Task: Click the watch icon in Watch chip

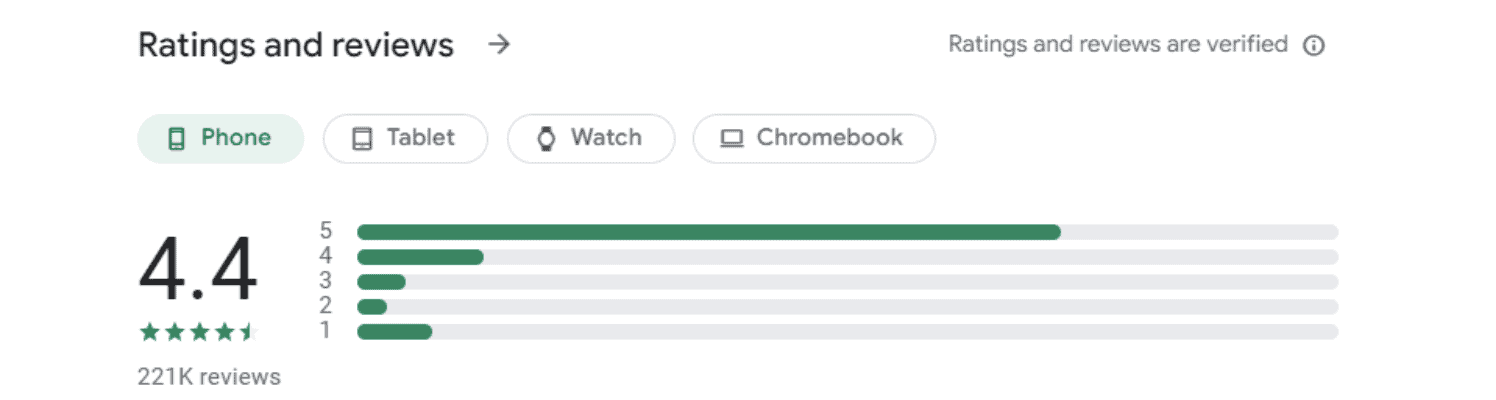Action: click(x=546, y=138)
